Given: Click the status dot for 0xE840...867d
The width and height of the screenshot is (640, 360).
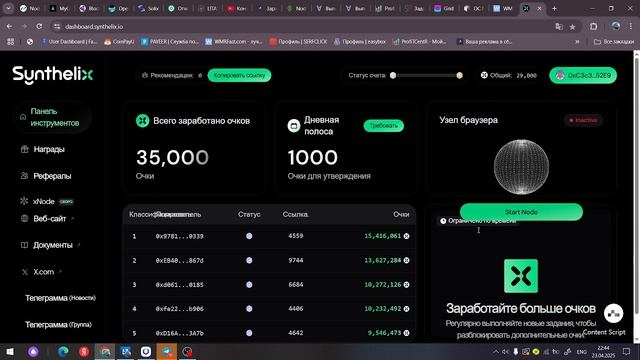Looking at the screenshot, I should pyautogui.click(x=249, y=260).
